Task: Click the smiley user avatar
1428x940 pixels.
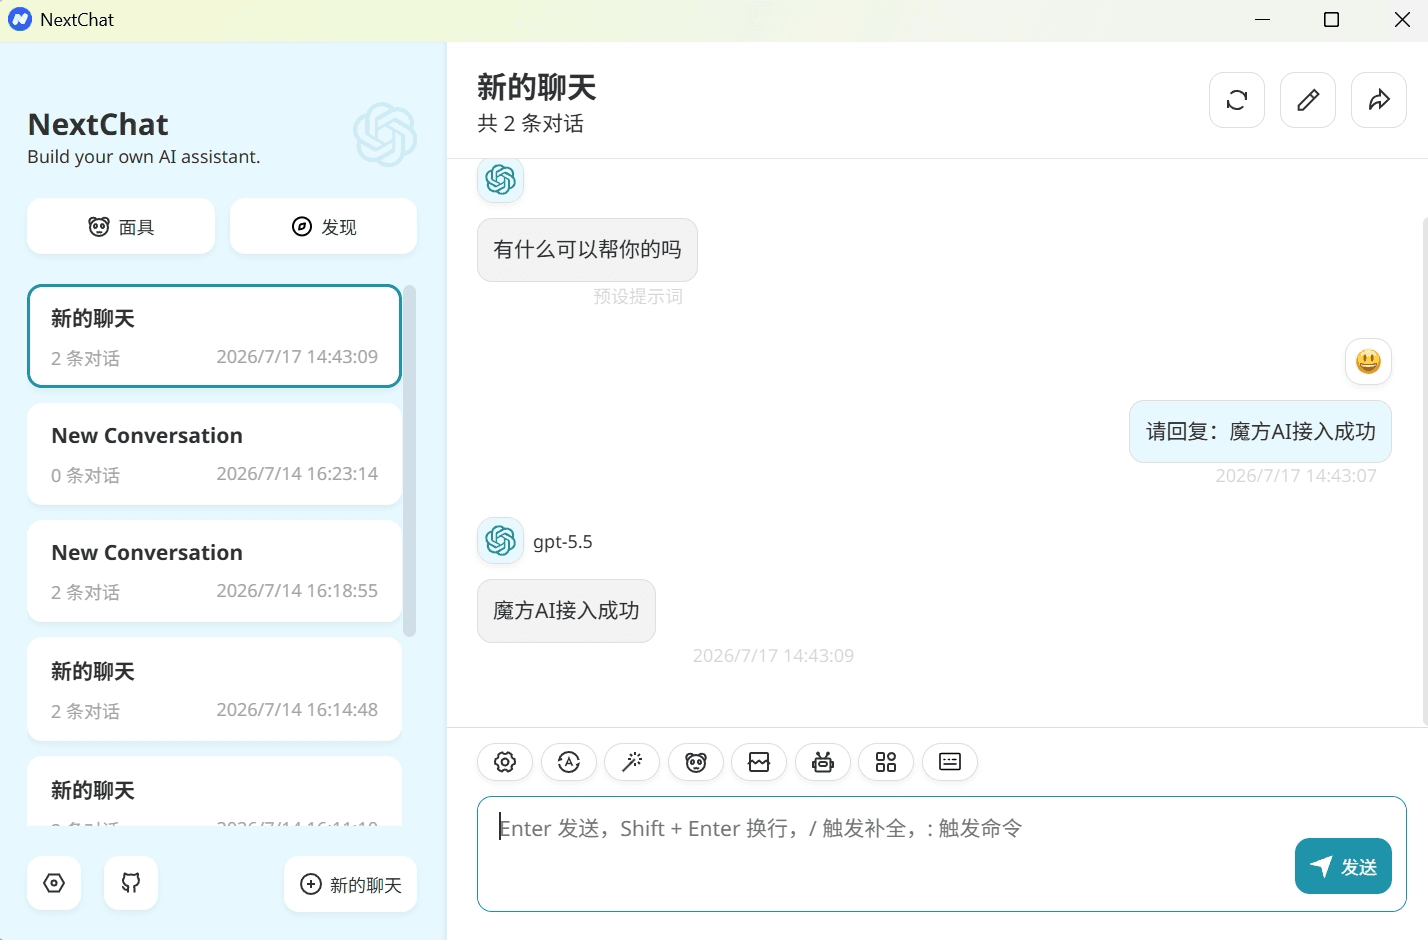Action: 1368,361
